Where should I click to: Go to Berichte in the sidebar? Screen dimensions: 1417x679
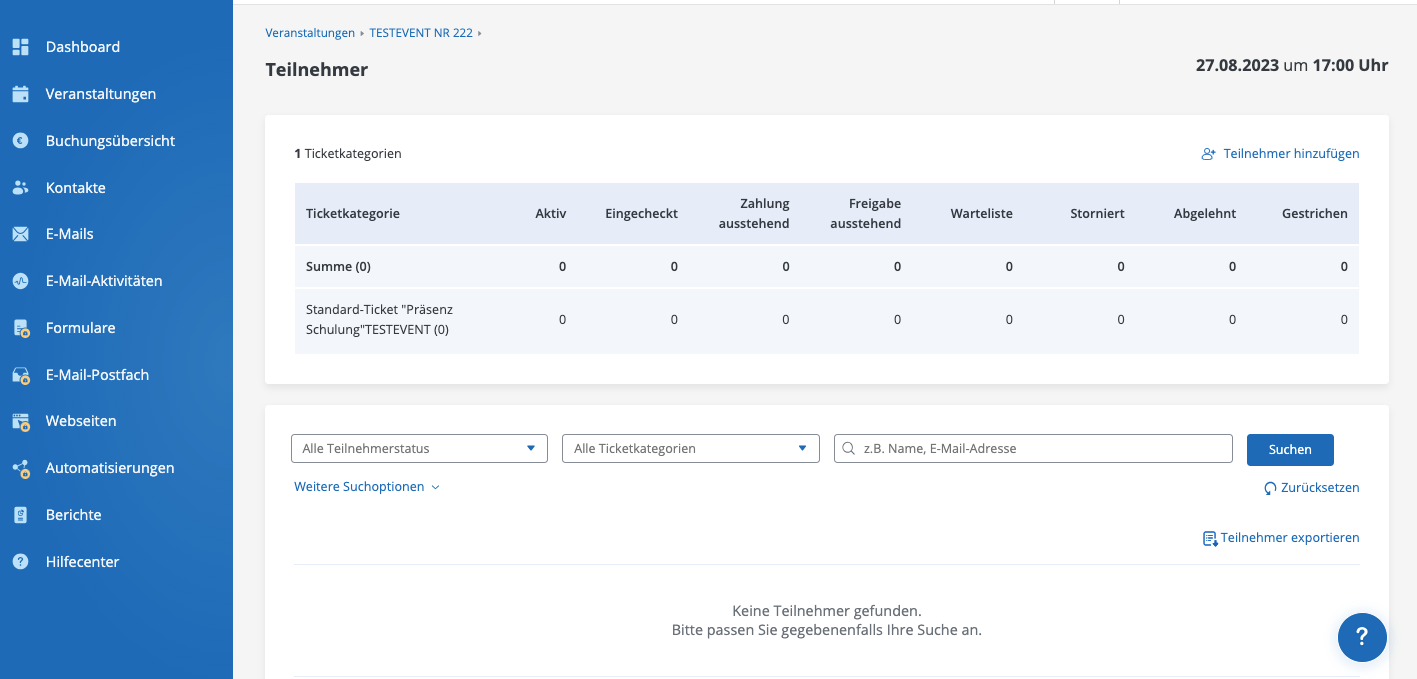click(73, 515)
